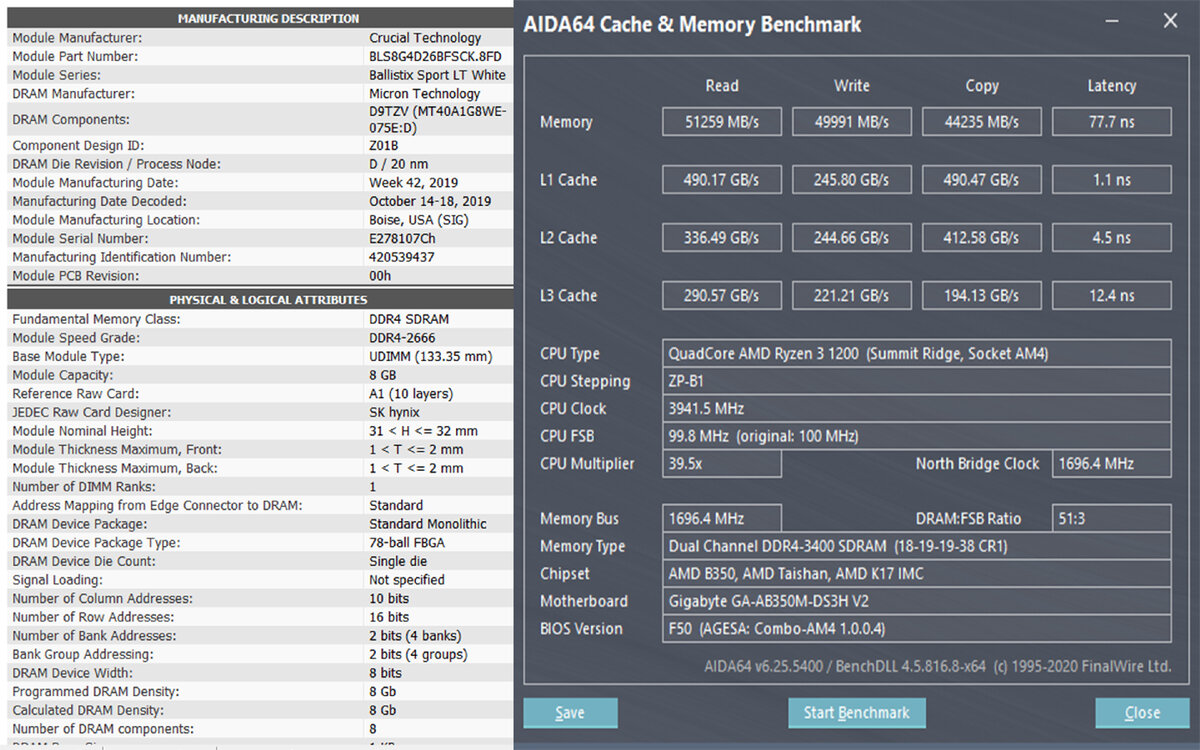
Task: Click the Close button at bottom right
Action: click(1142, 712)
